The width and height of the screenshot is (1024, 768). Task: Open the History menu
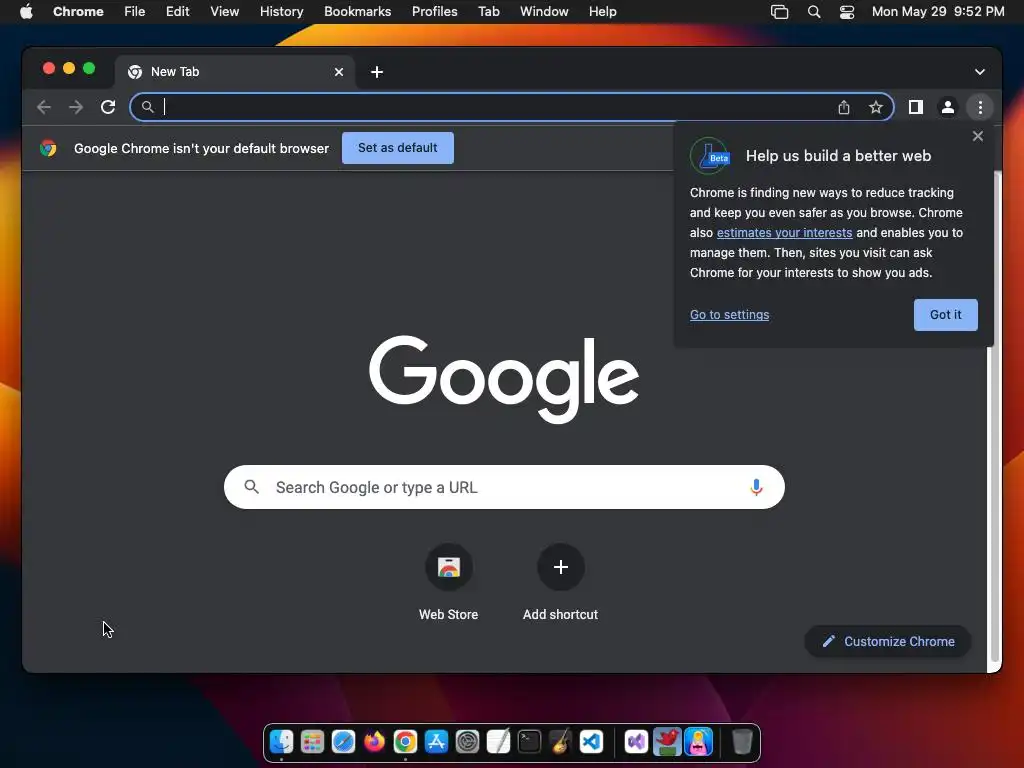[281, 12]
